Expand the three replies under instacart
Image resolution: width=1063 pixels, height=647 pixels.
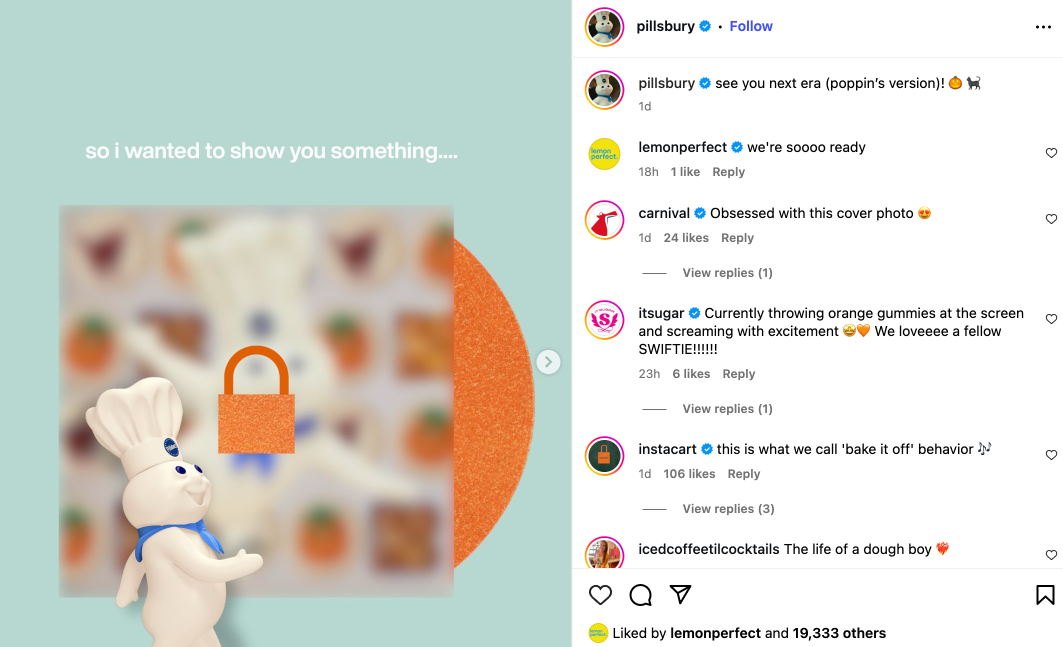pyautogui.click(x=728, y=509)
